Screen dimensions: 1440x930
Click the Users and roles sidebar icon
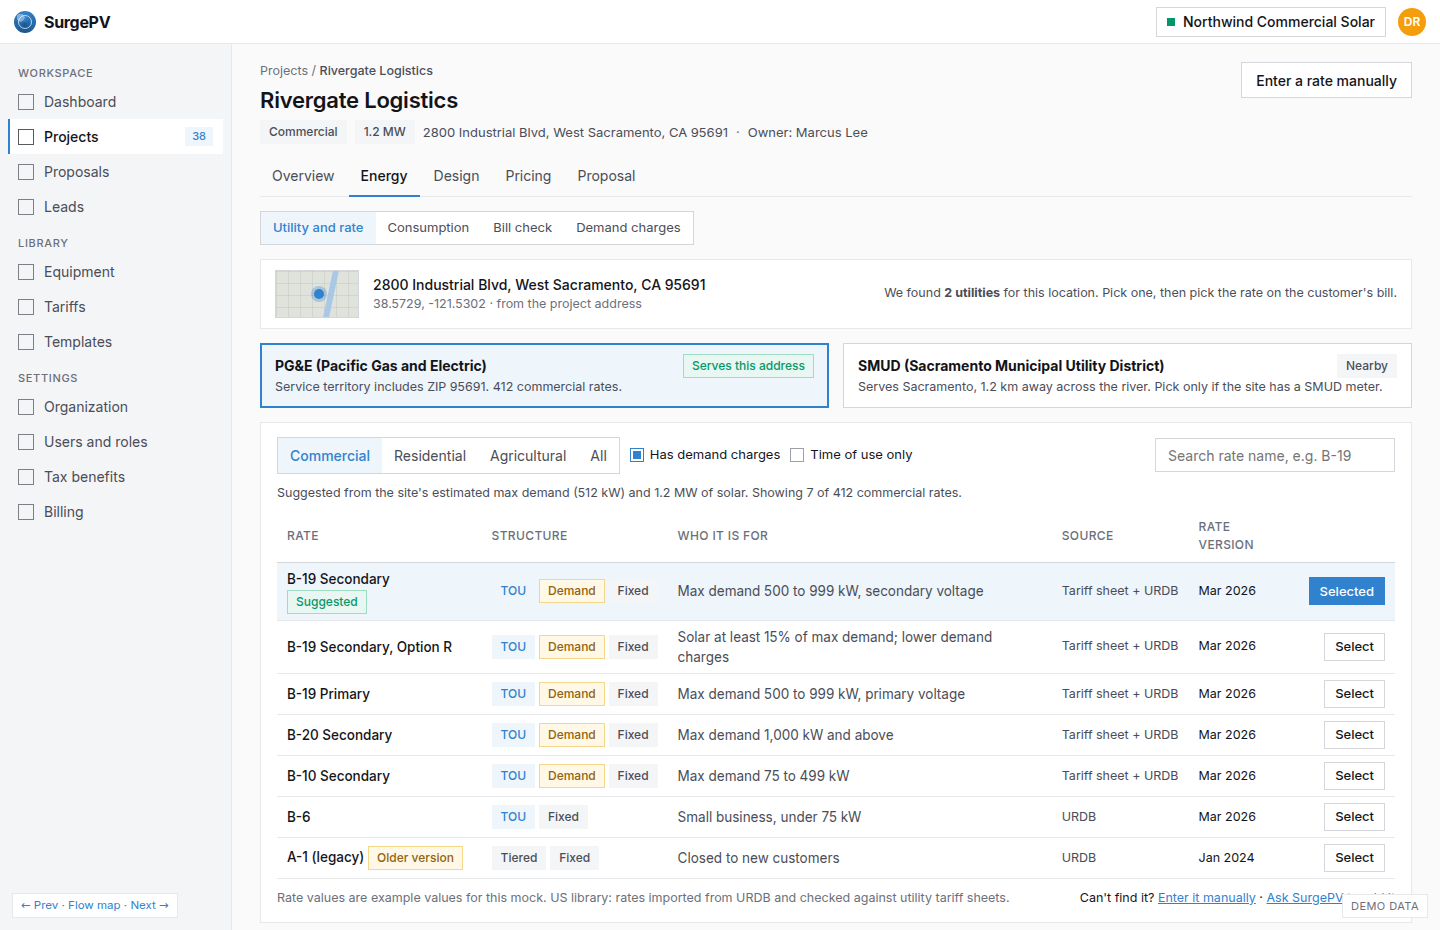coord(26,442)
